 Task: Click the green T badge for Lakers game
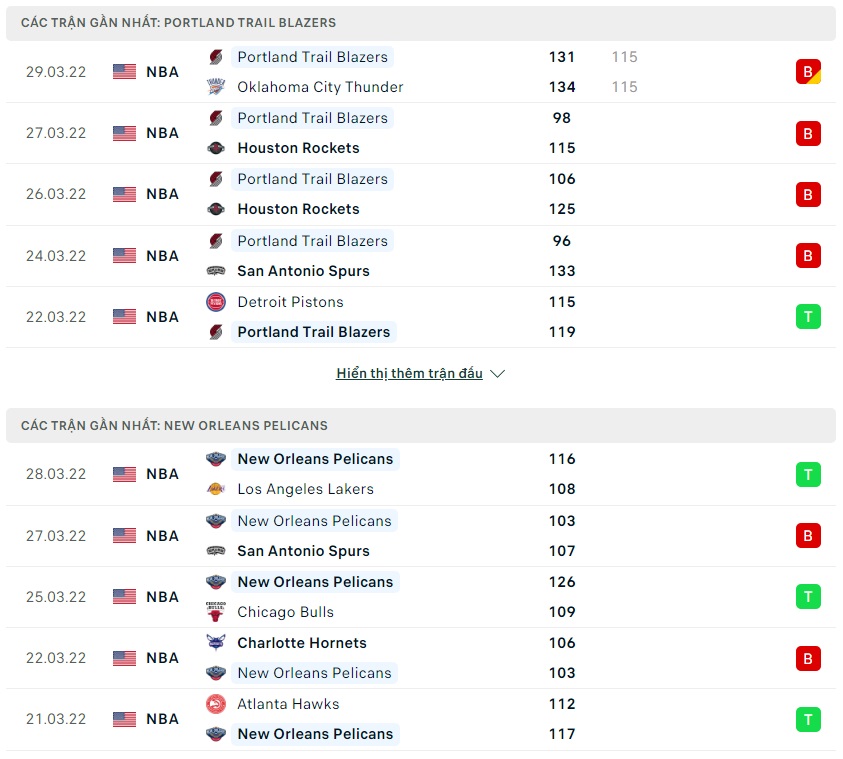(808, 474)
